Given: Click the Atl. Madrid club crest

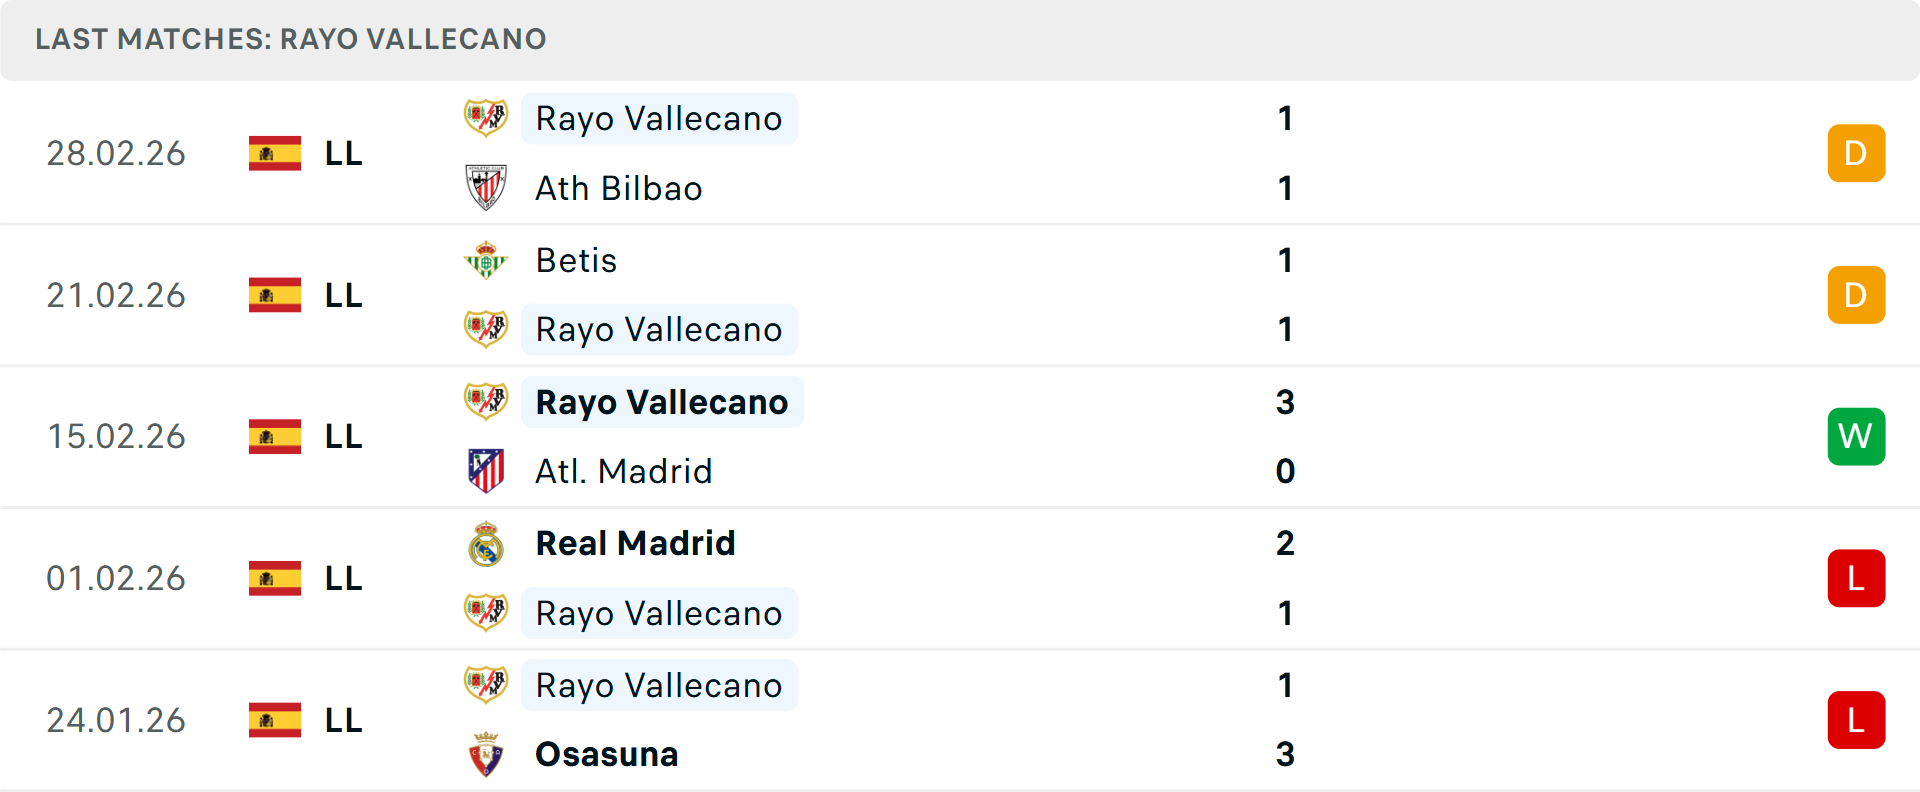Looking at the screenshot, I should [x=486, y=470].
